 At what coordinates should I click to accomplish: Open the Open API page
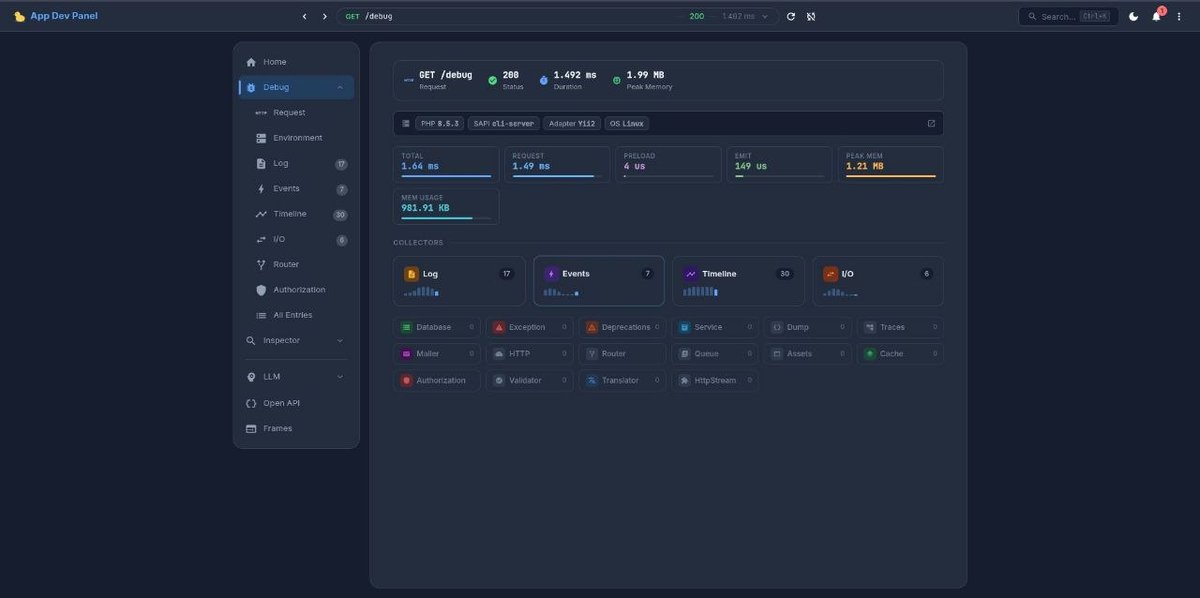[x=296, y=403]
